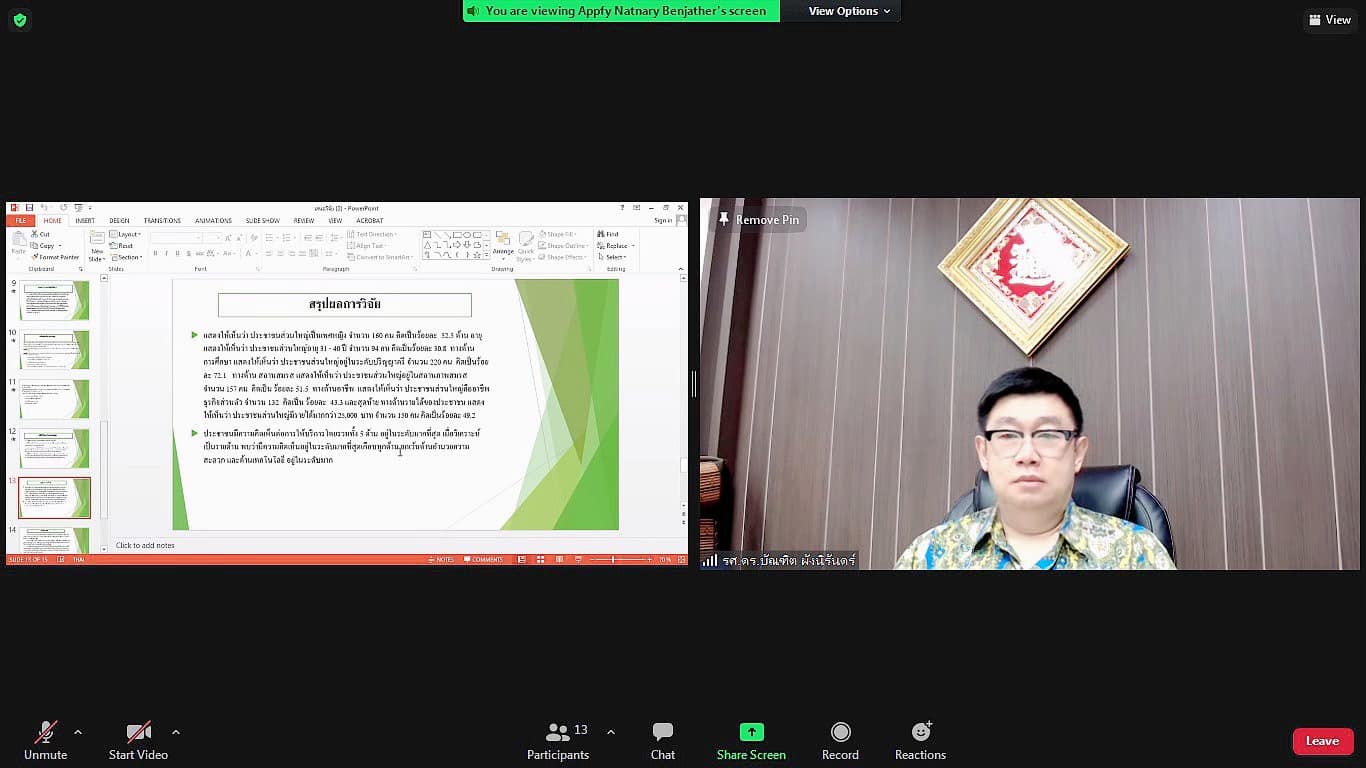This screenshot has width=1366, height=768.
Task: Open the Chat panel
Action: point(662,740)
